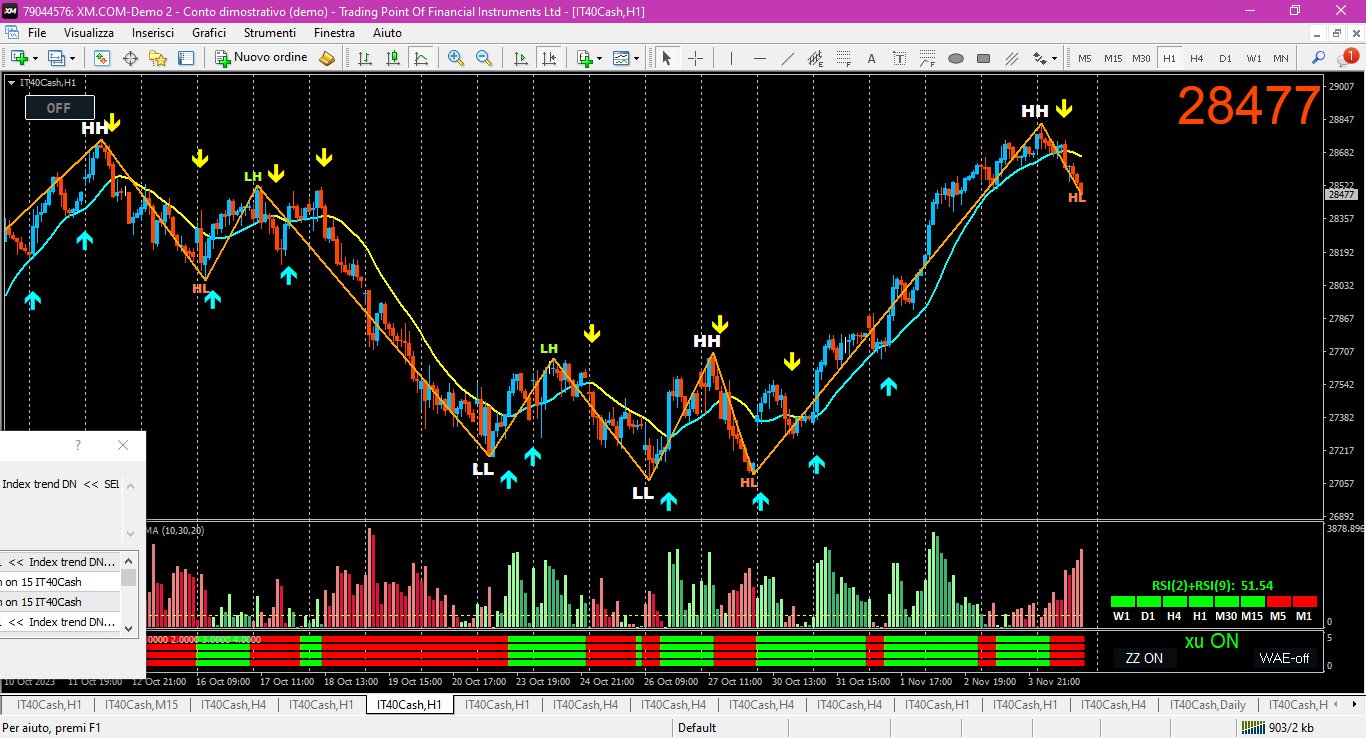Select the trendline drawing tool
This screenshot has height=738, width=1366.
pyautogui.click(x=788, y=58)
